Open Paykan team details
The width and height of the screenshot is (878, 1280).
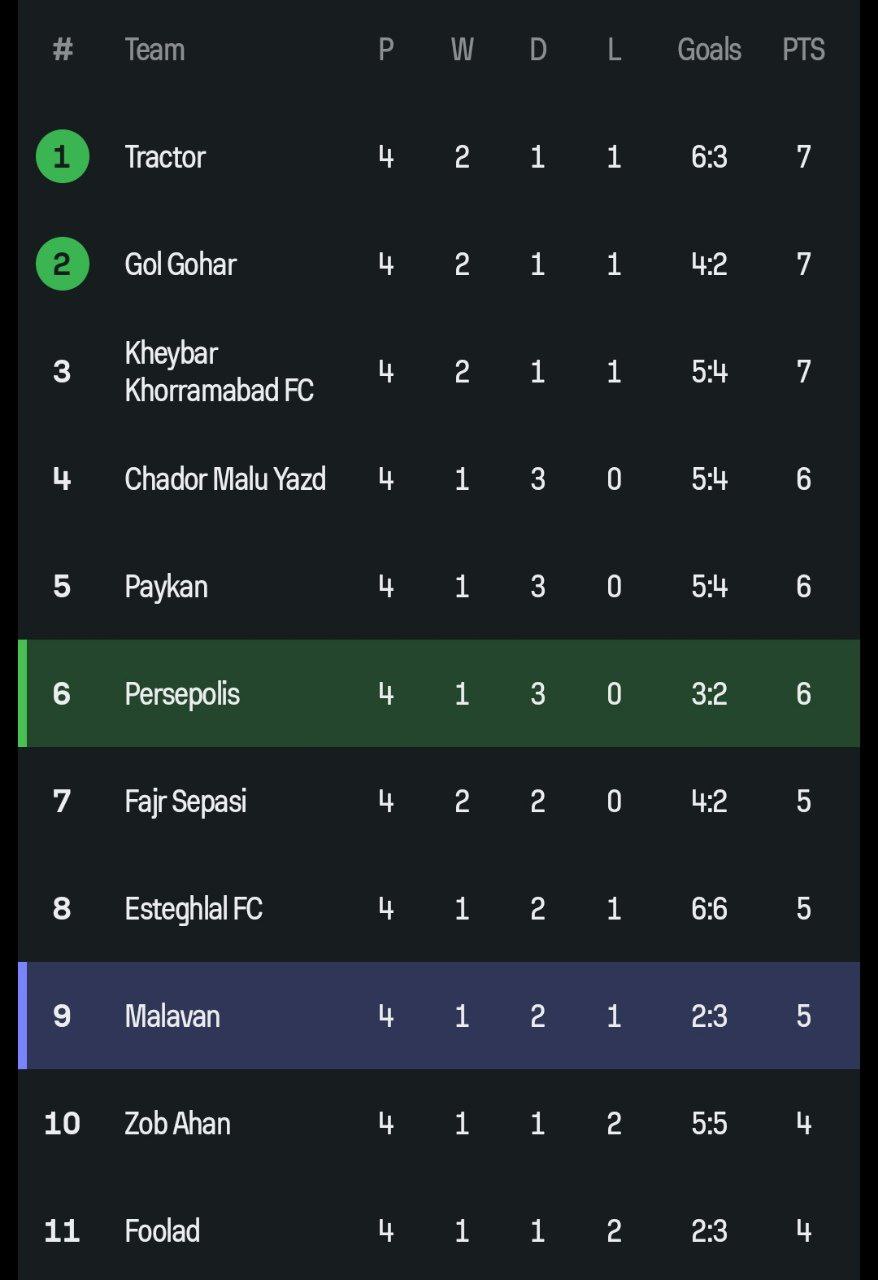(x=166, y=586)
